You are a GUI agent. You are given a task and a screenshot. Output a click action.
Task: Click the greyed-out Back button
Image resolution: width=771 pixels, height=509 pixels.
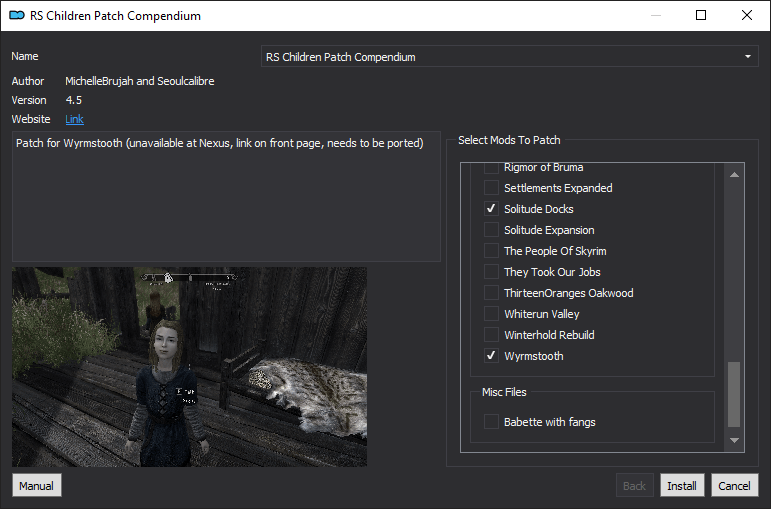click(x=635, y=486)
